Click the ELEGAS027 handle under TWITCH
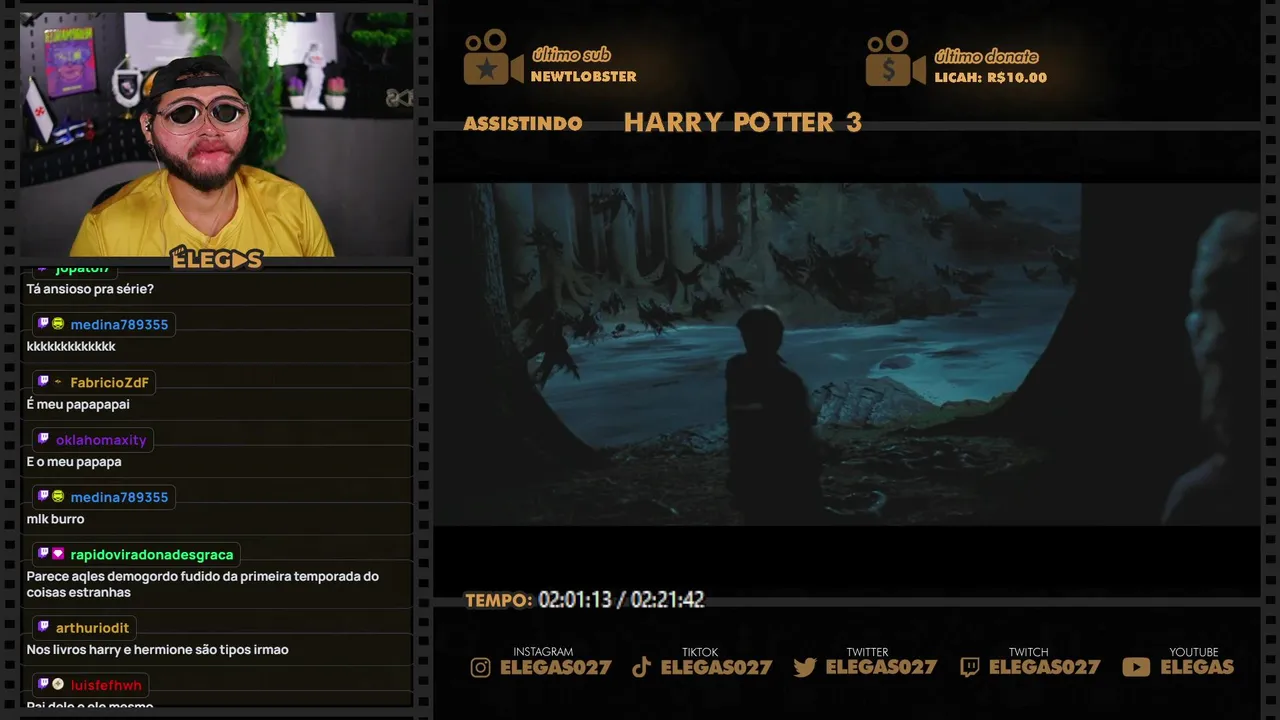 (1044, 667)
